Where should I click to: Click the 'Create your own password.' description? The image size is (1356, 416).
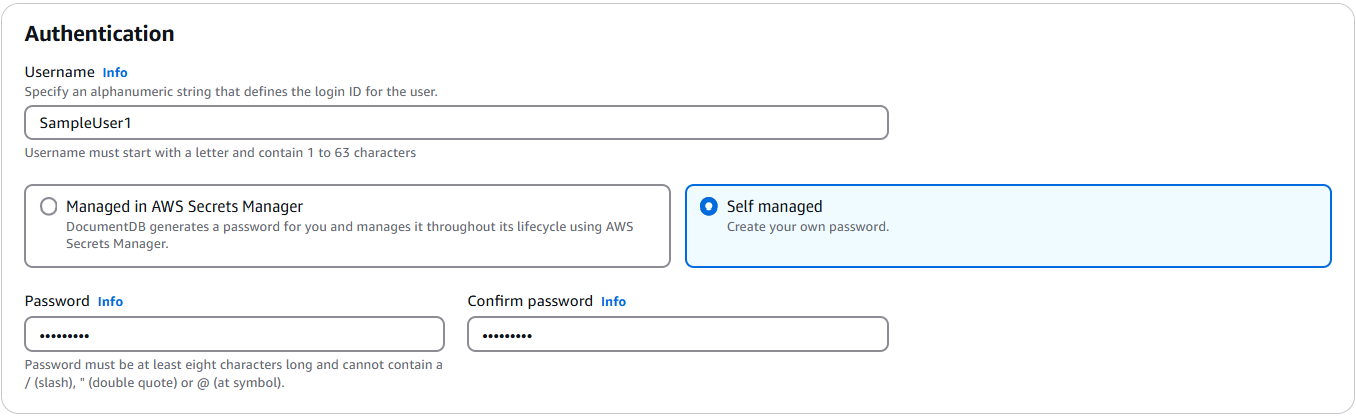pos(807,226)
